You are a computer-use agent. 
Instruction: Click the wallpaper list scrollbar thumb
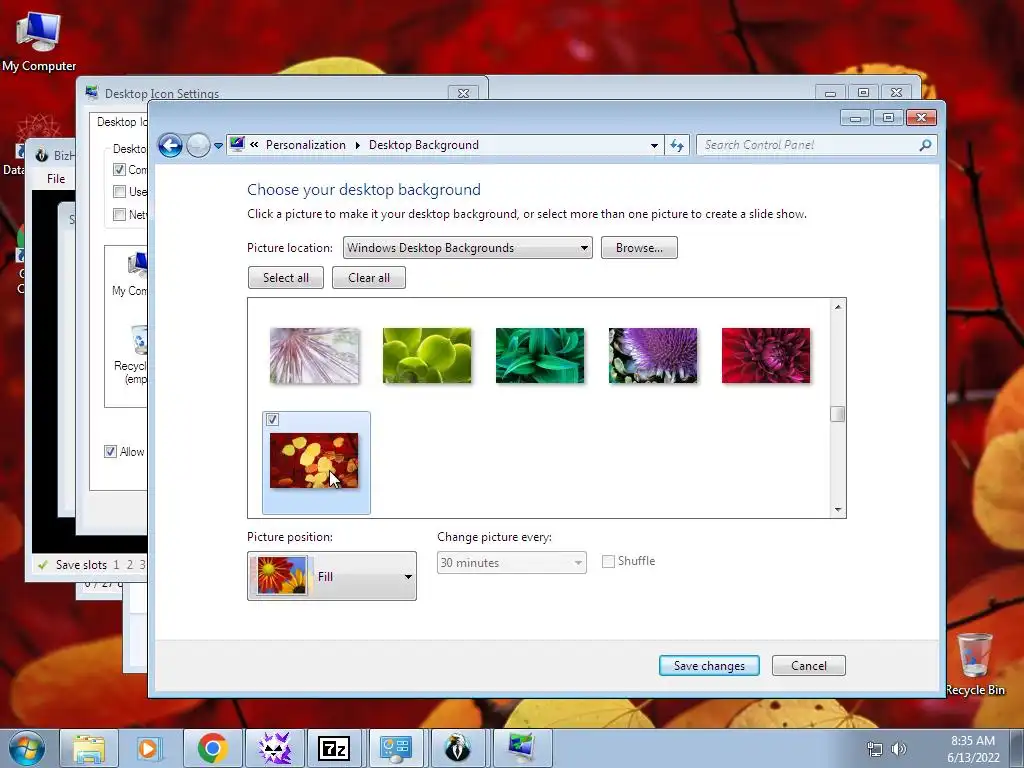[x=838, y=414]
